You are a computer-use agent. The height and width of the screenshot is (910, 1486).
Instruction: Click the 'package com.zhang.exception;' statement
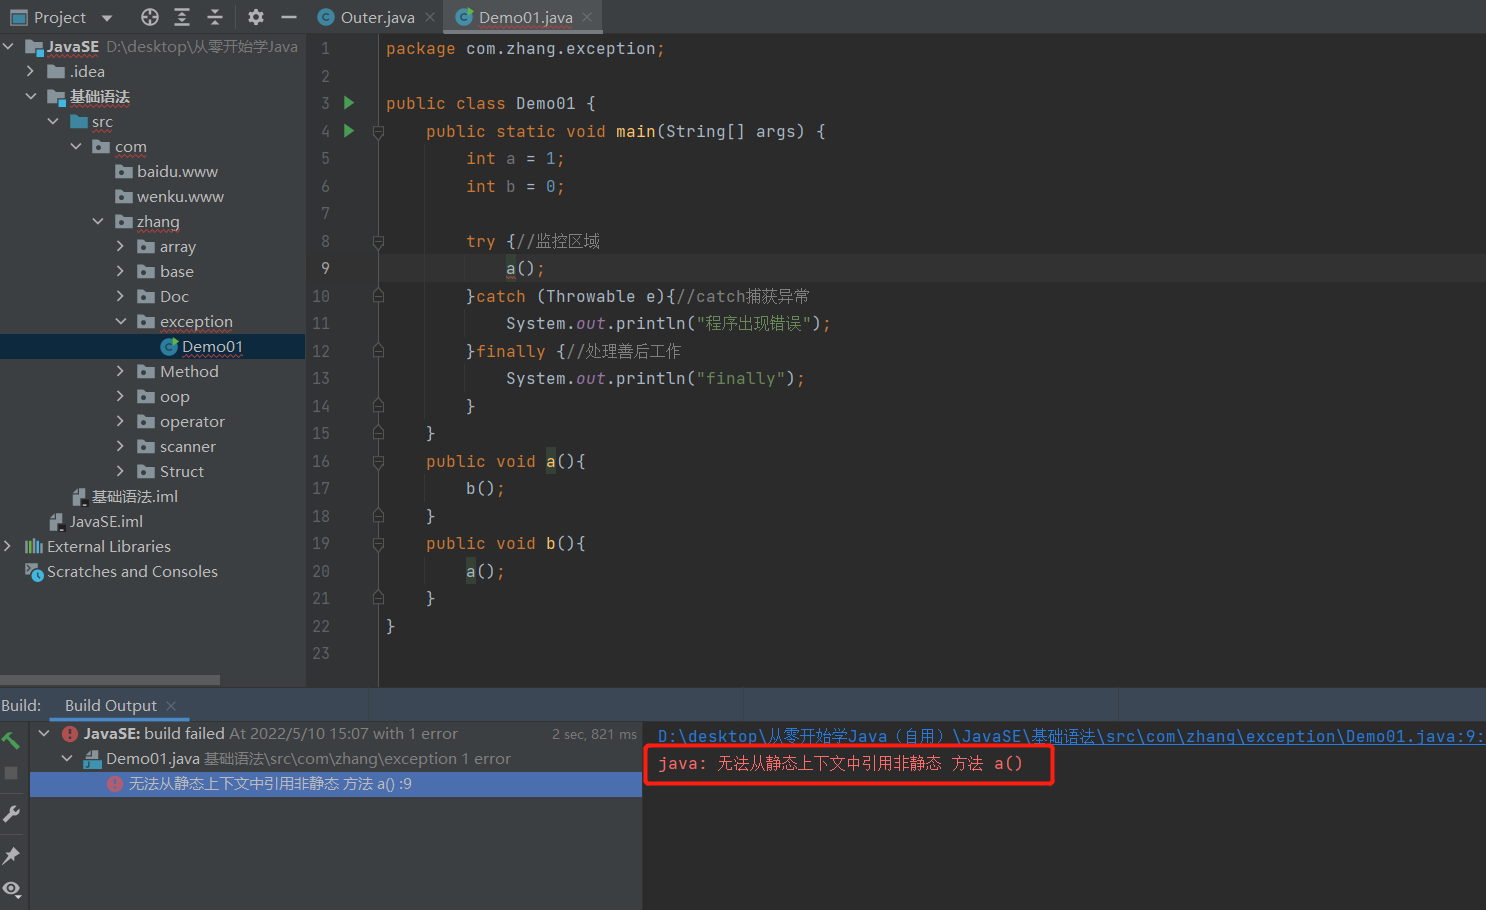(525, 48)
